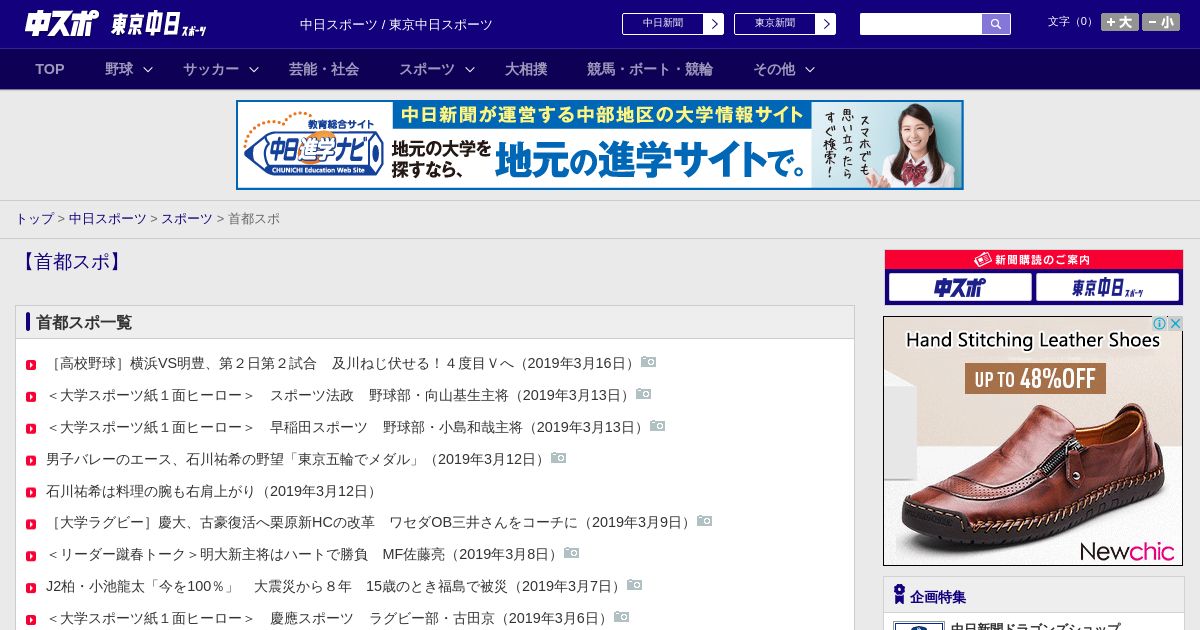Viewport: 1200px width, 630px height.
Task: Click the 企画特集 ribbon icon
Action: click(899, 595)
